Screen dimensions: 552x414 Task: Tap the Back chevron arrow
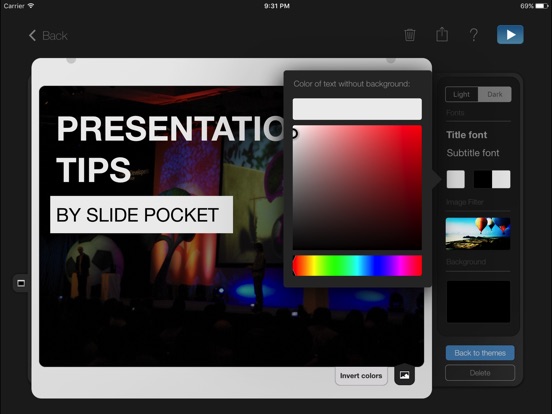(x=32, y=35)
